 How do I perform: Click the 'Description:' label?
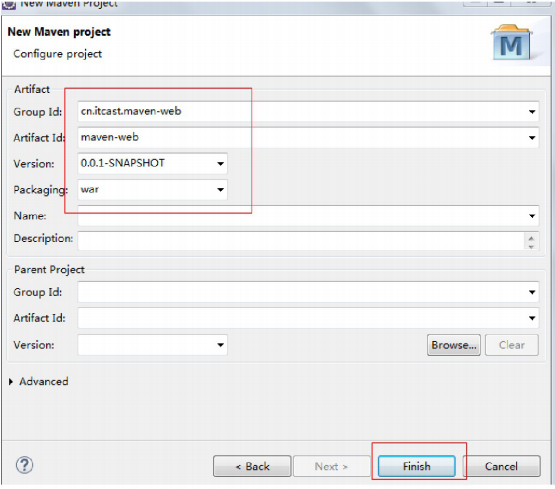click(x=43, y=238)
